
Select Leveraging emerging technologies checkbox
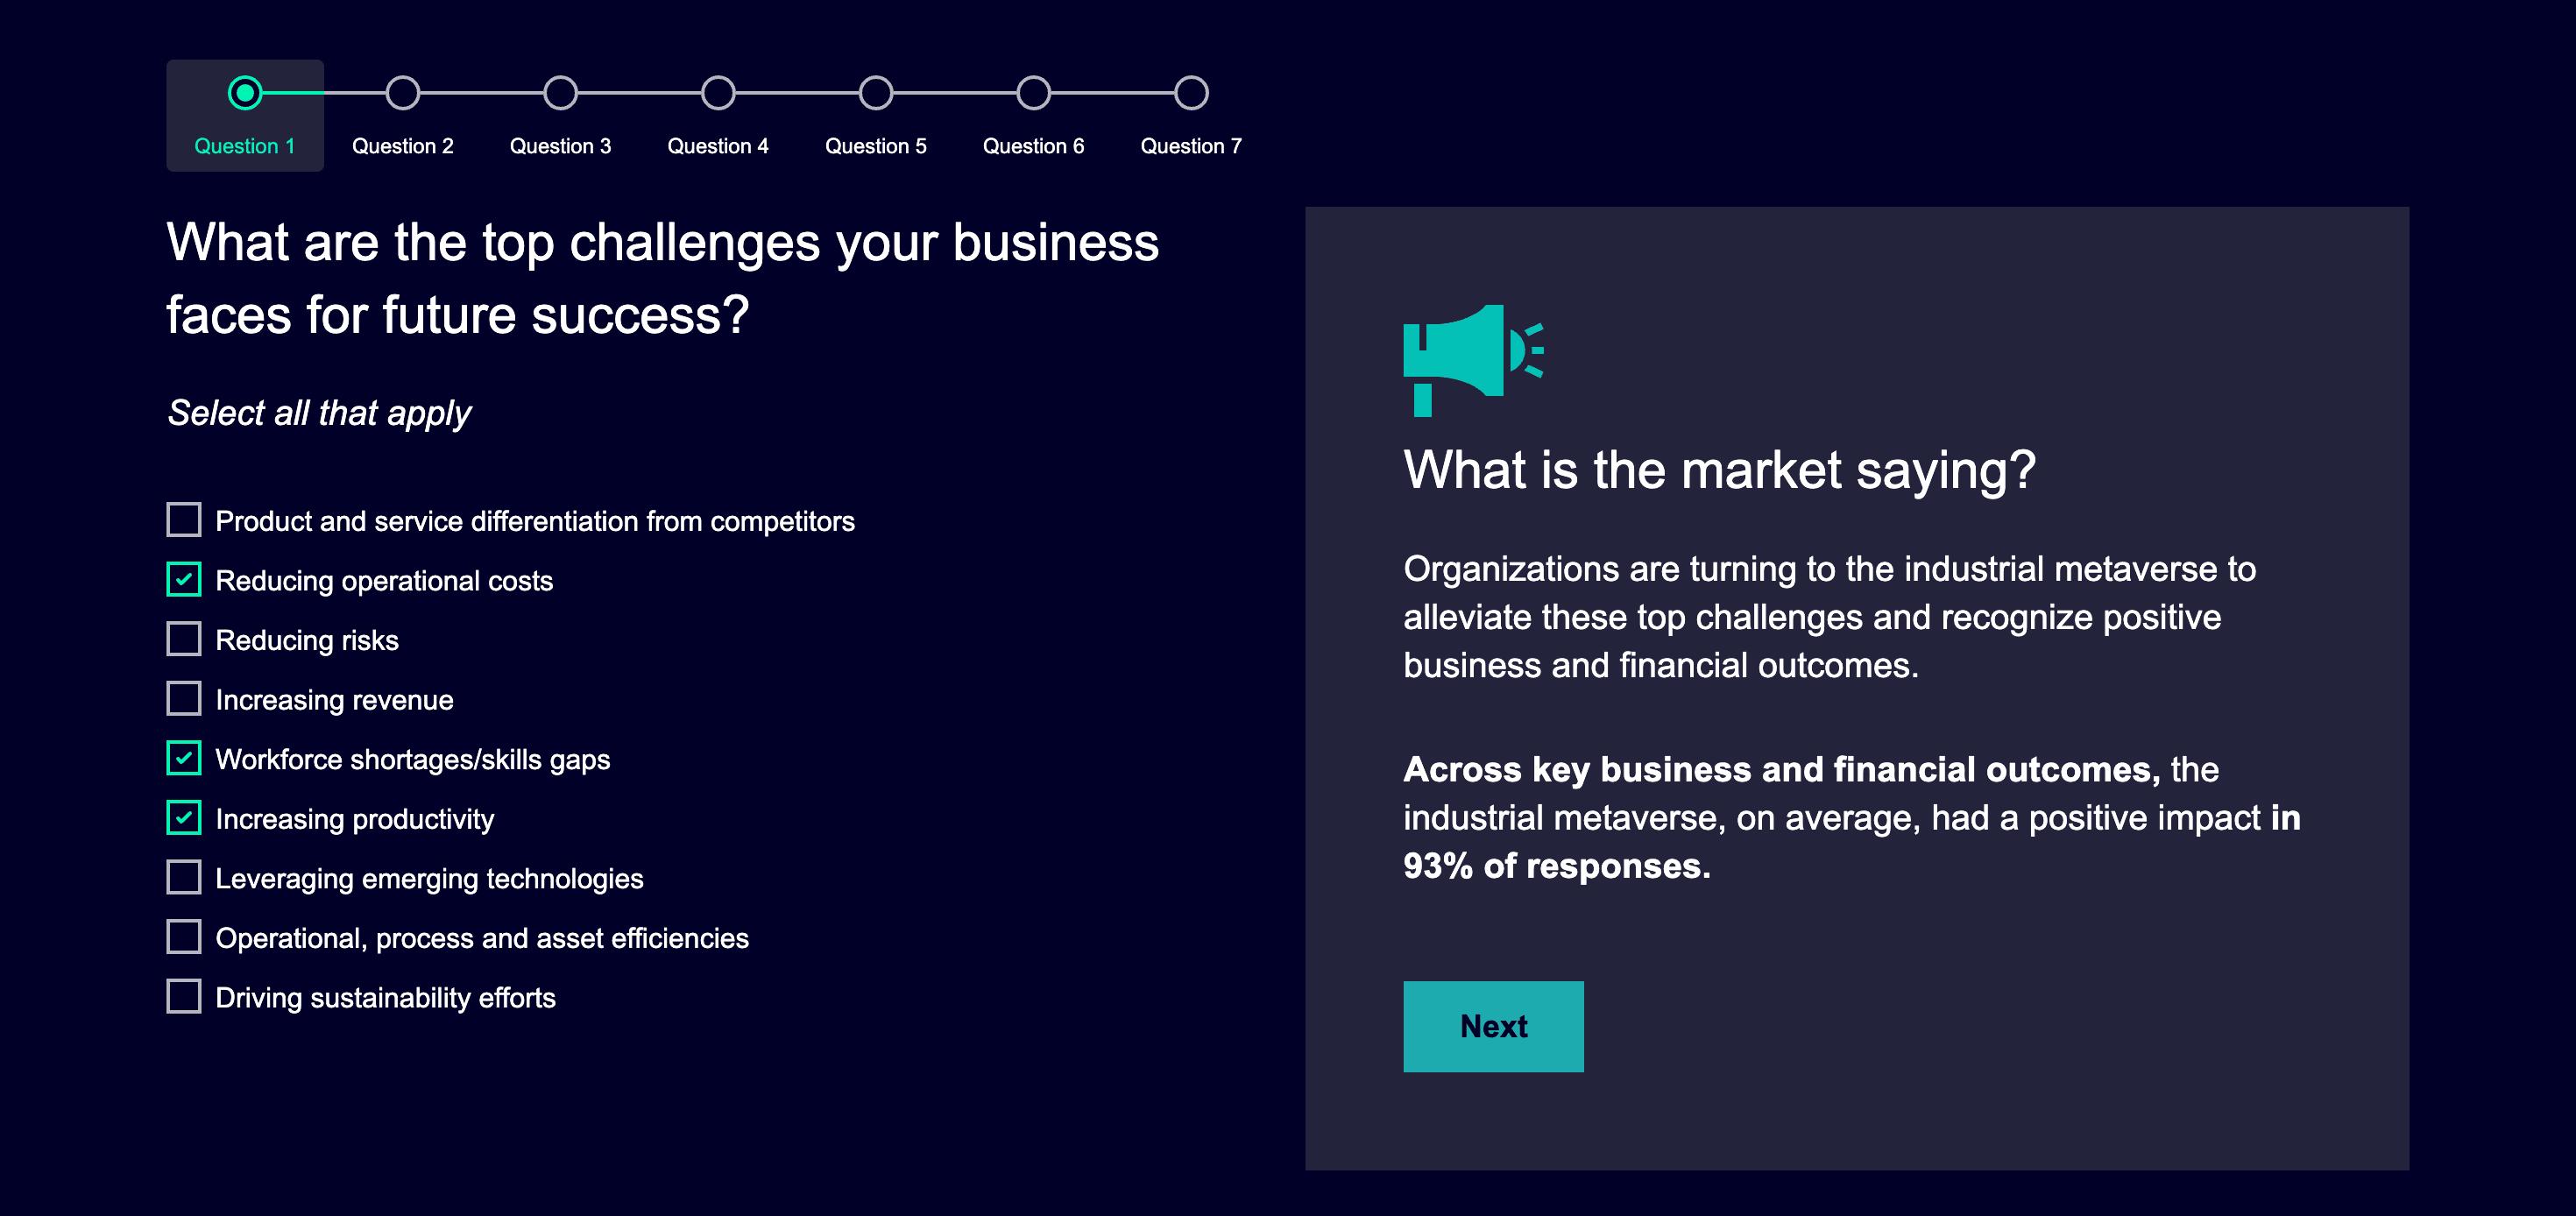184,877
